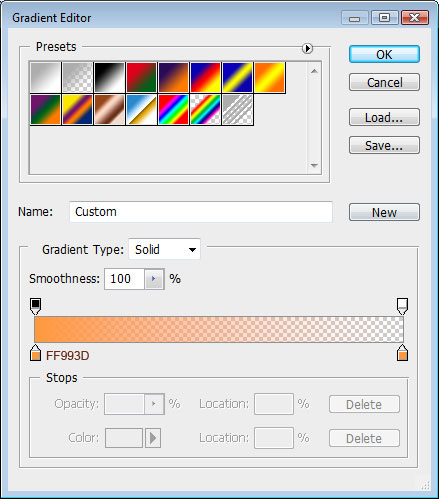This screenshot has width=439, height=499.
Task: Open the Load gradients dialog
Action: click(x=384, y=117)
